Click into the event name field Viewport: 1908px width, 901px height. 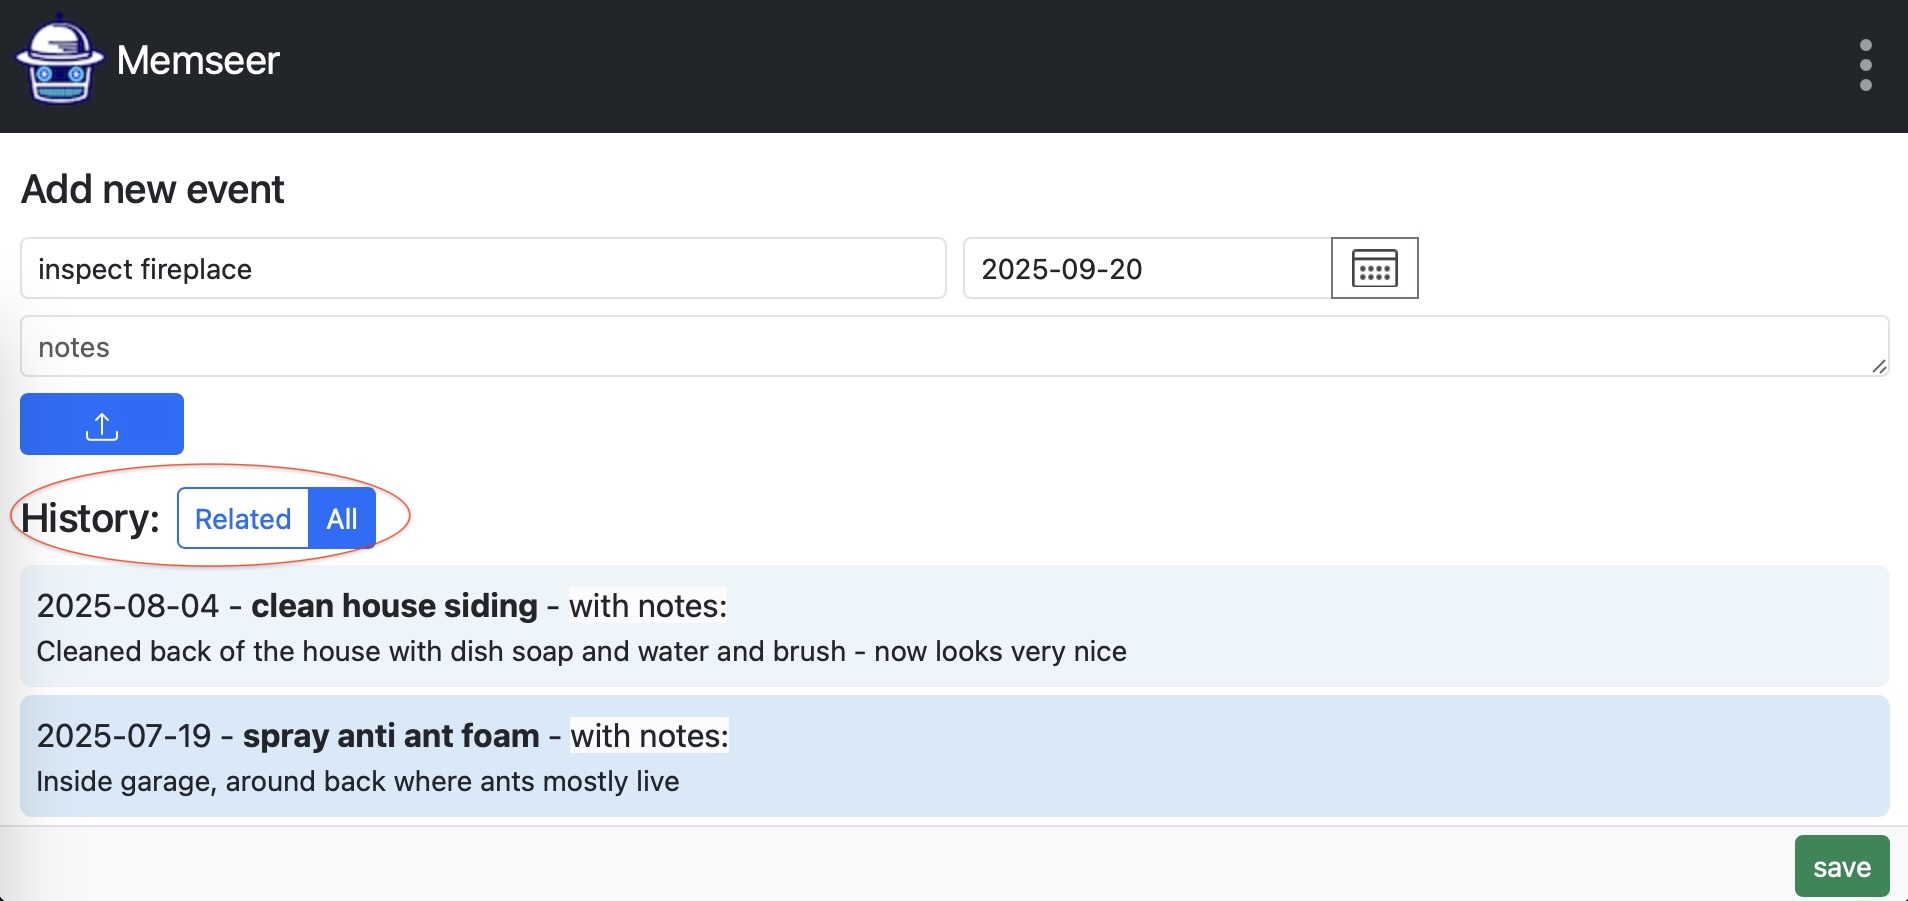tap(483, 269)
